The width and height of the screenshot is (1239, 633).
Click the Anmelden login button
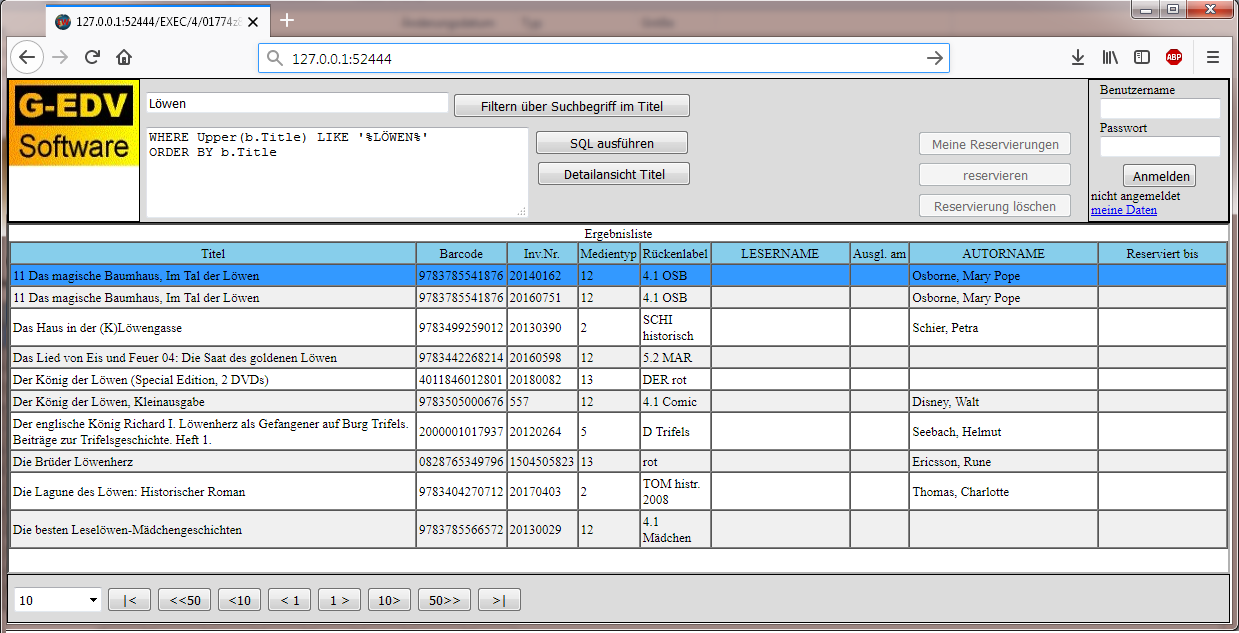click(x=1159, y=176)
